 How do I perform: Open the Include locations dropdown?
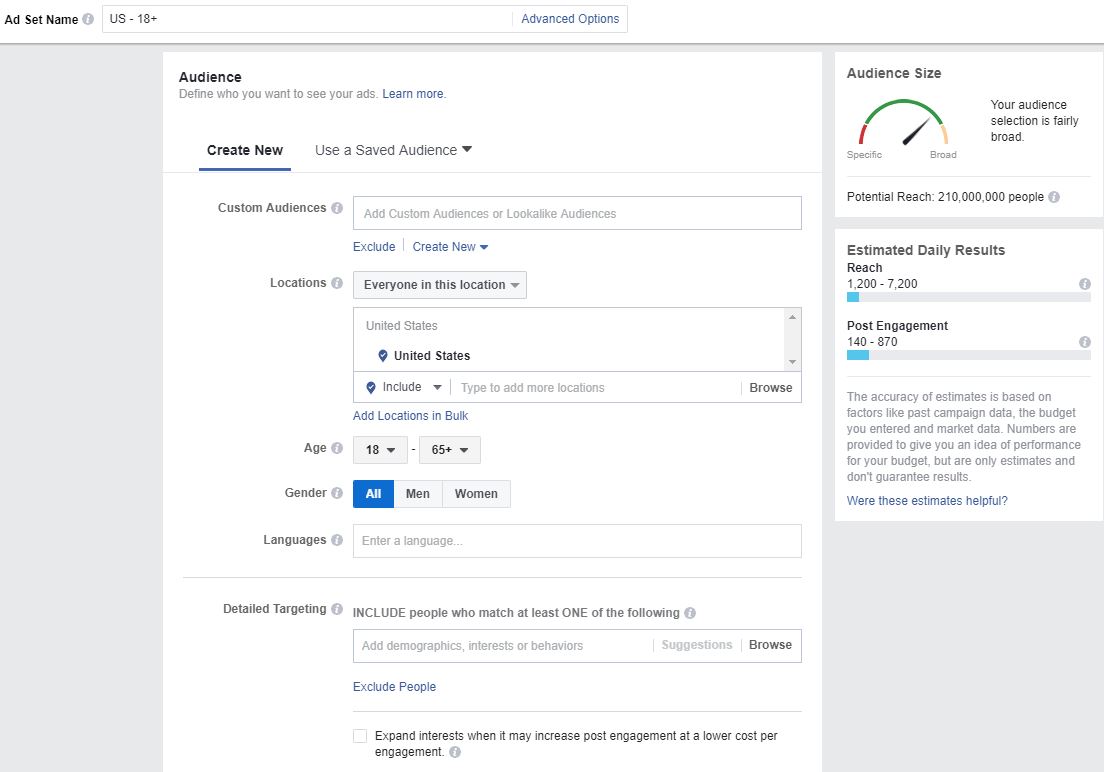click(401, 387)
